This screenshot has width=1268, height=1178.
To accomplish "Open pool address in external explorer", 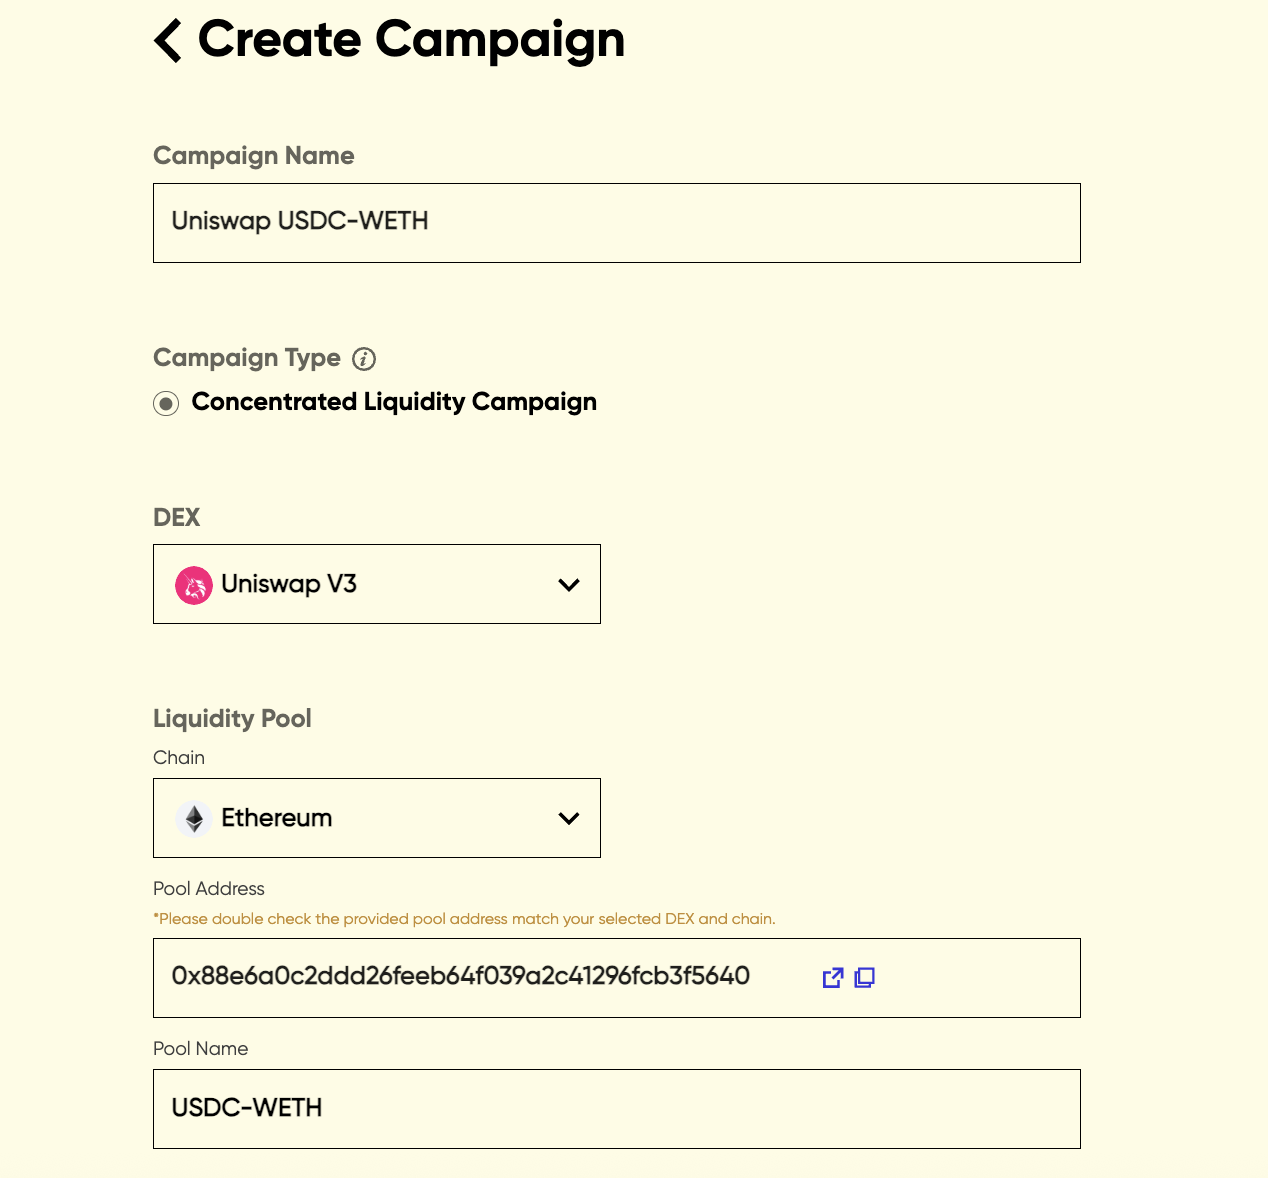I will [x=832, y=978].
